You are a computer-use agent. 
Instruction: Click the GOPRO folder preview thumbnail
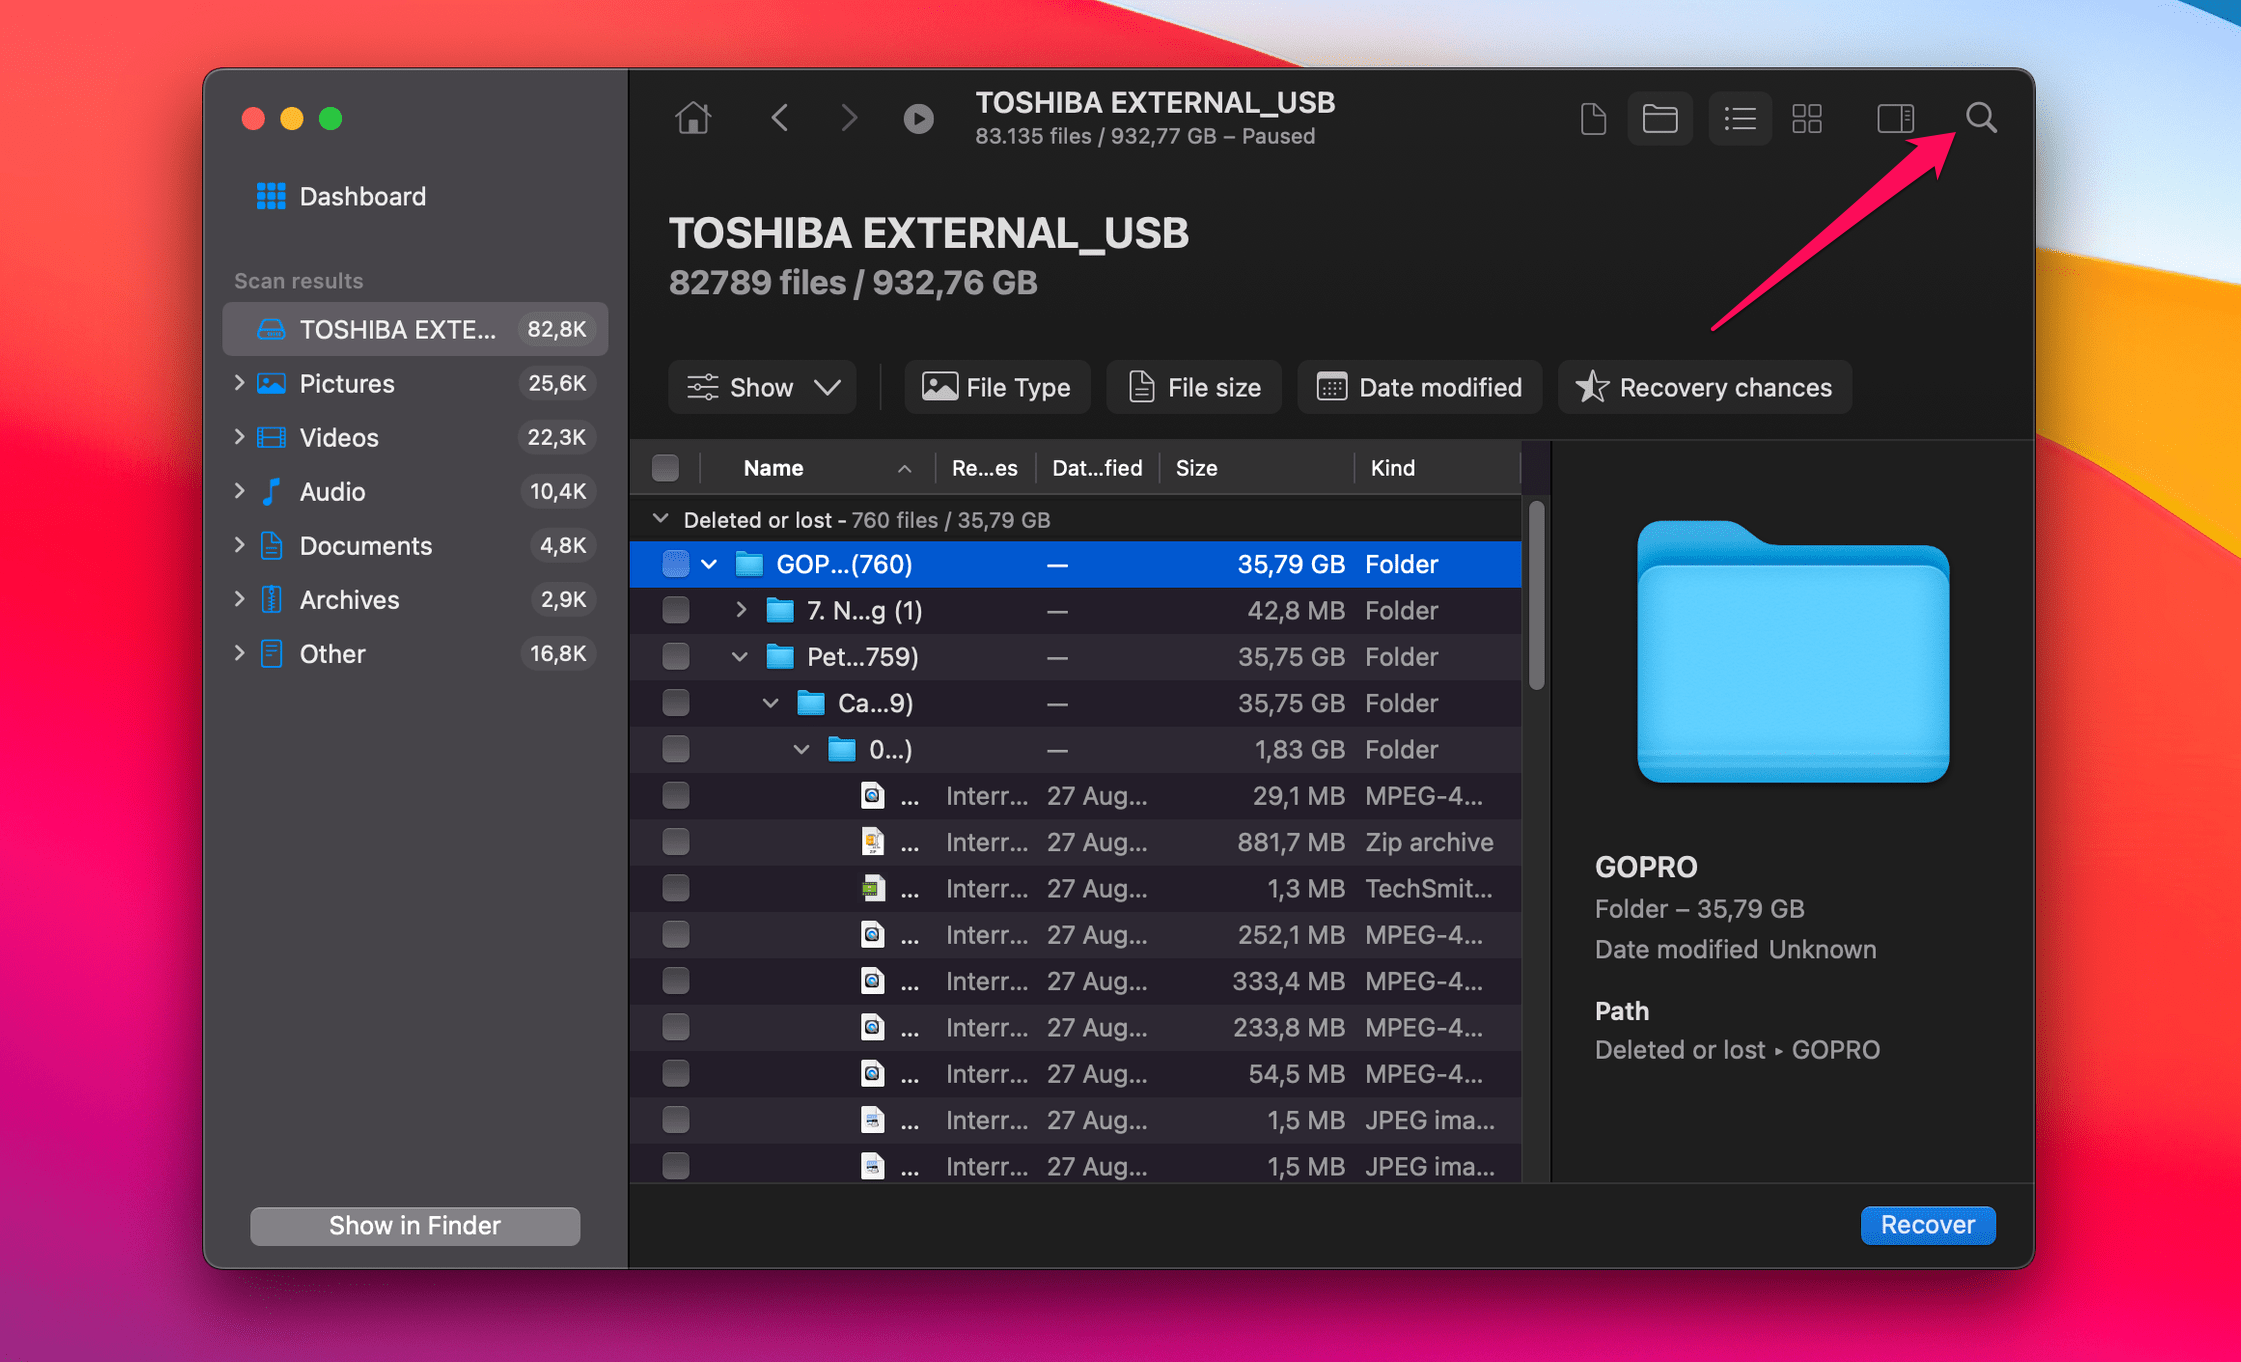click(1792, 652)
